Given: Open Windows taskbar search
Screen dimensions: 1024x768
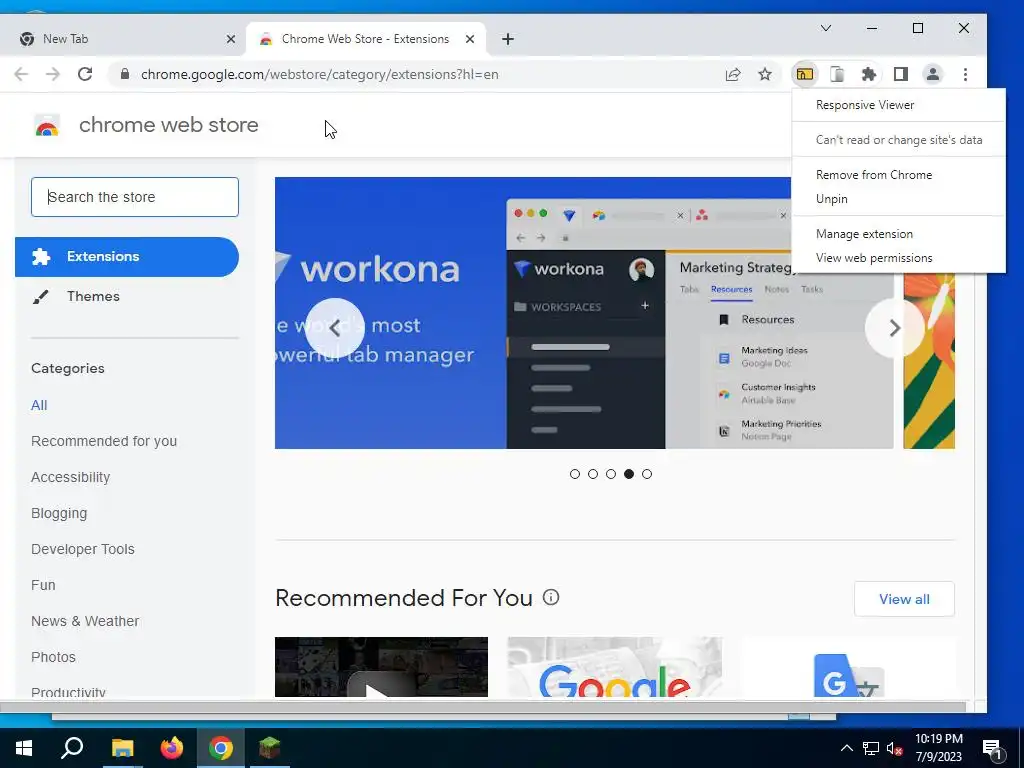Looking at the screenshot, I should [72, 748].
